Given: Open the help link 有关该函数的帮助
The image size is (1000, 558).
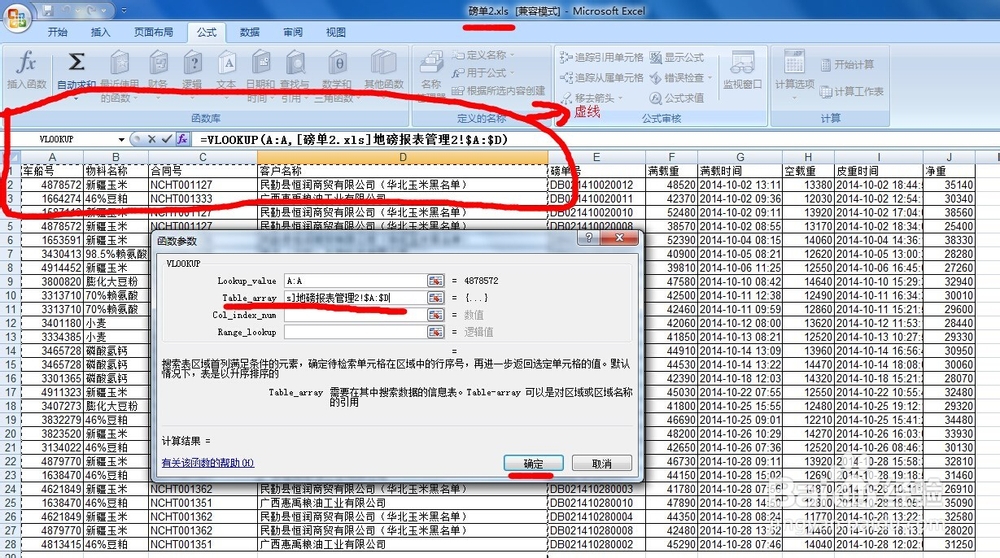Looking at the screenshot, I should (208, 463).
